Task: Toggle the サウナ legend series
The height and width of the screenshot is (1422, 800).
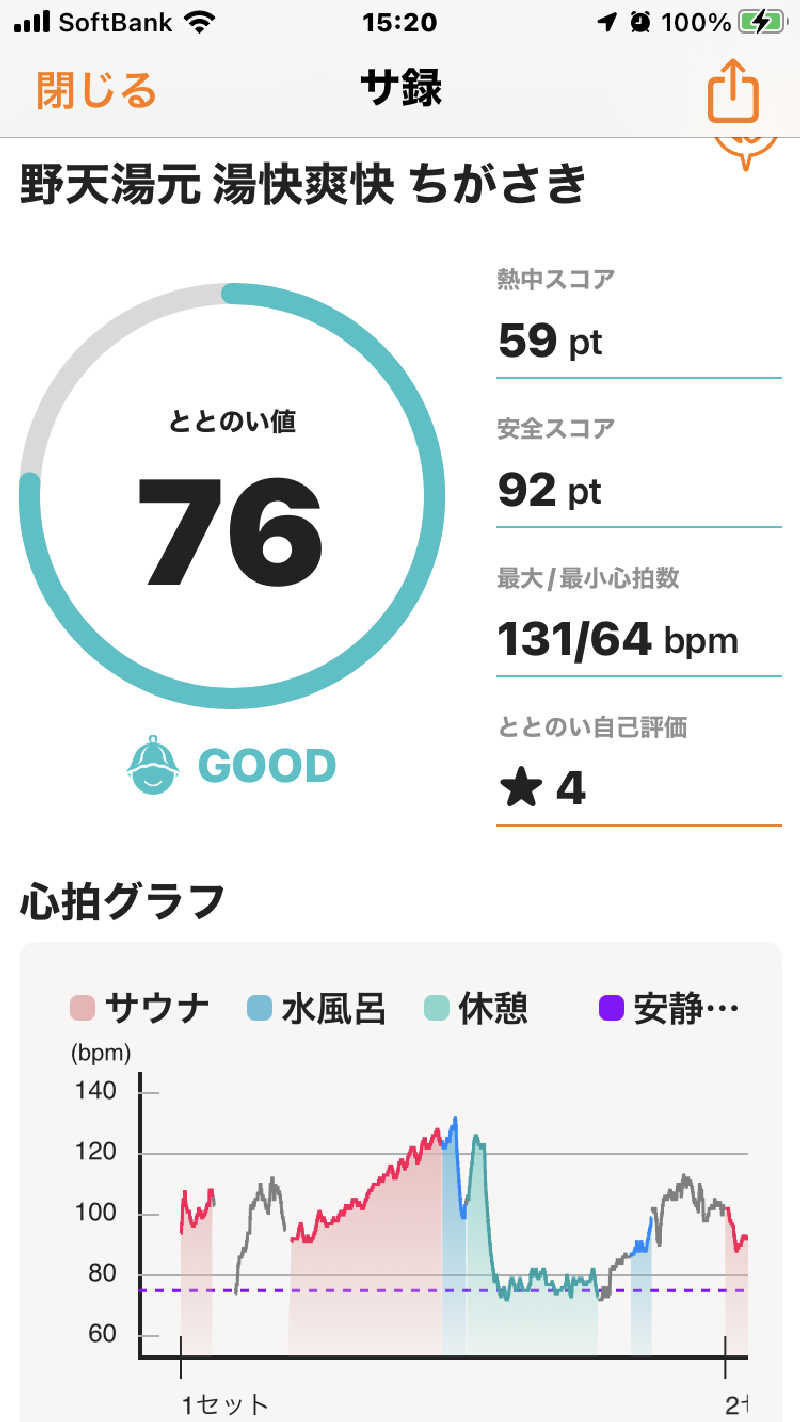Action: click(140, 1008)
